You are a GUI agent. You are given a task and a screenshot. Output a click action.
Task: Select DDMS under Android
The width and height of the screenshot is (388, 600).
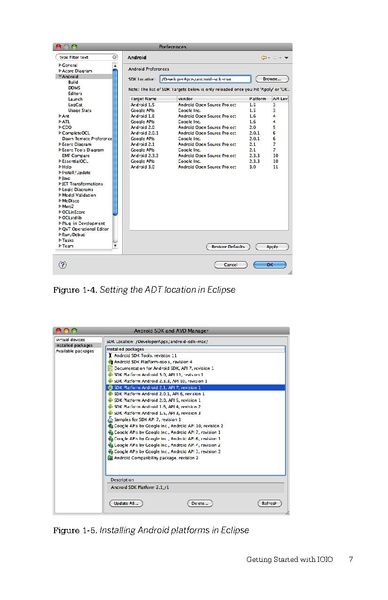(x=74, y=88)
